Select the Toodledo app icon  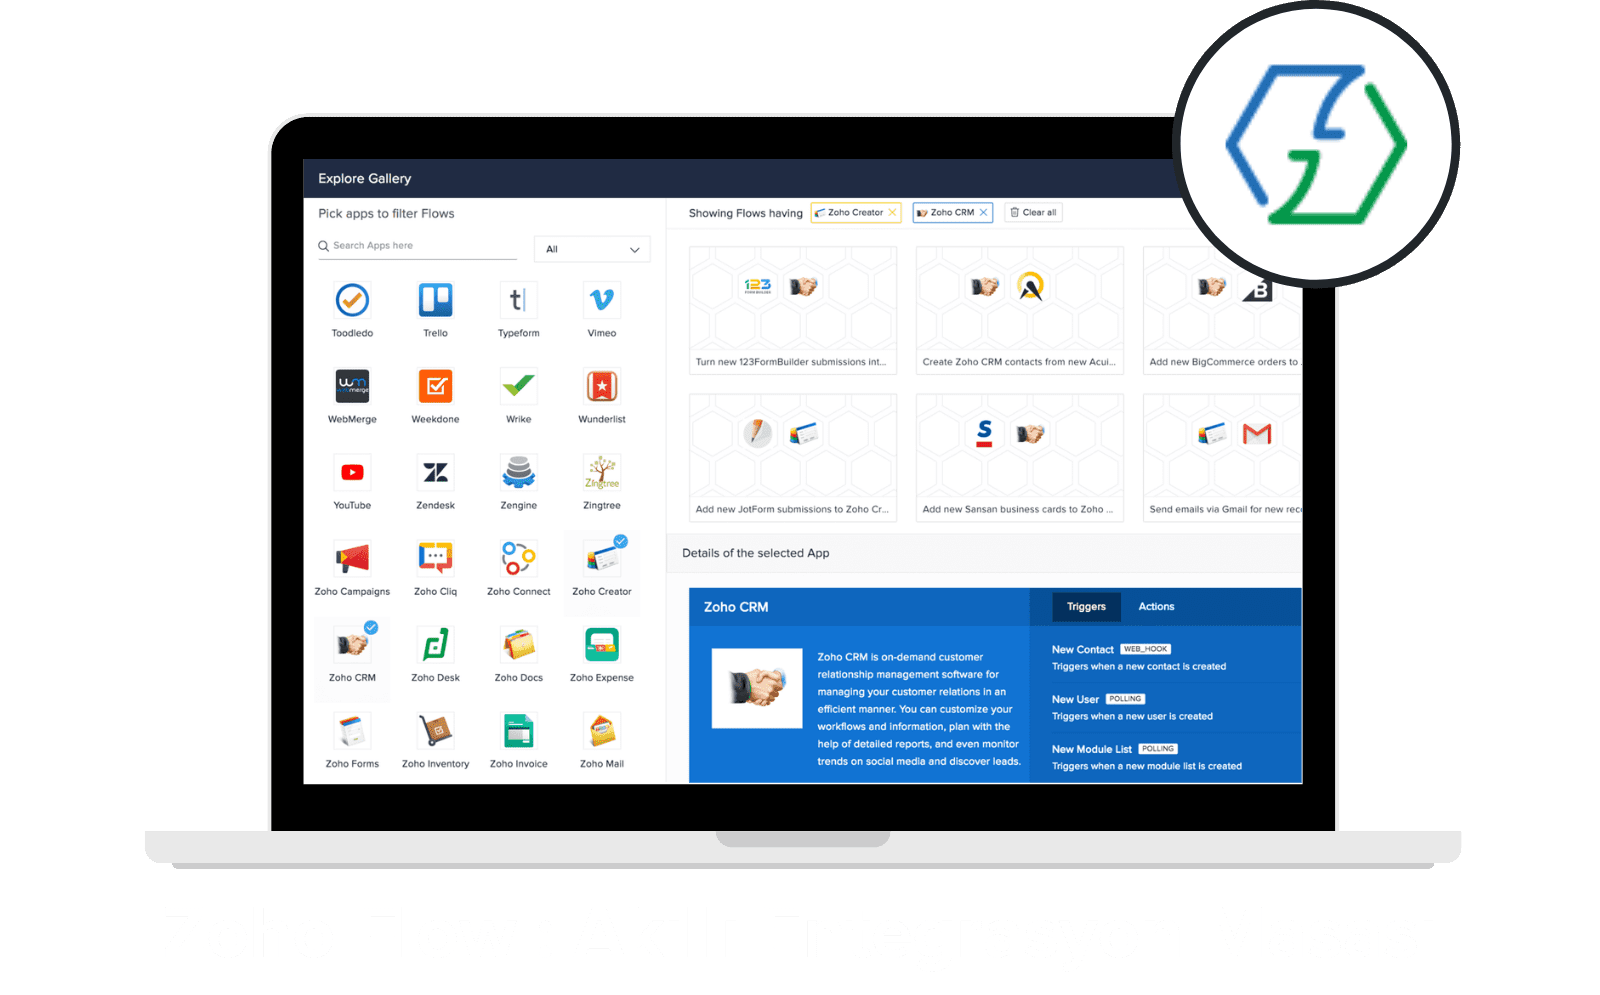[352, 300]
